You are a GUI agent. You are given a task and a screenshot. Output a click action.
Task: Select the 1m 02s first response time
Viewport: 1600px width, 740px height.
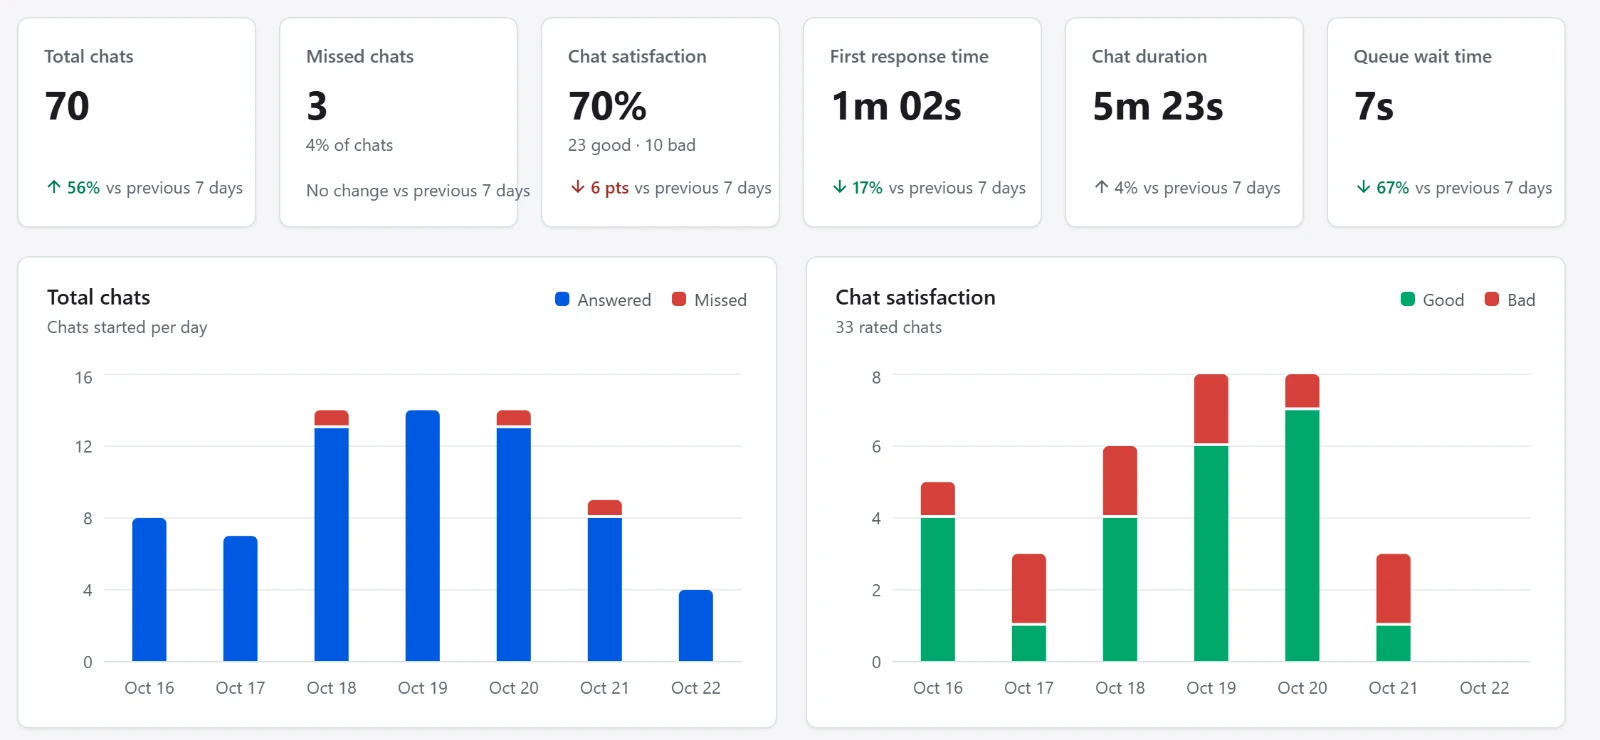coord(896,106)
